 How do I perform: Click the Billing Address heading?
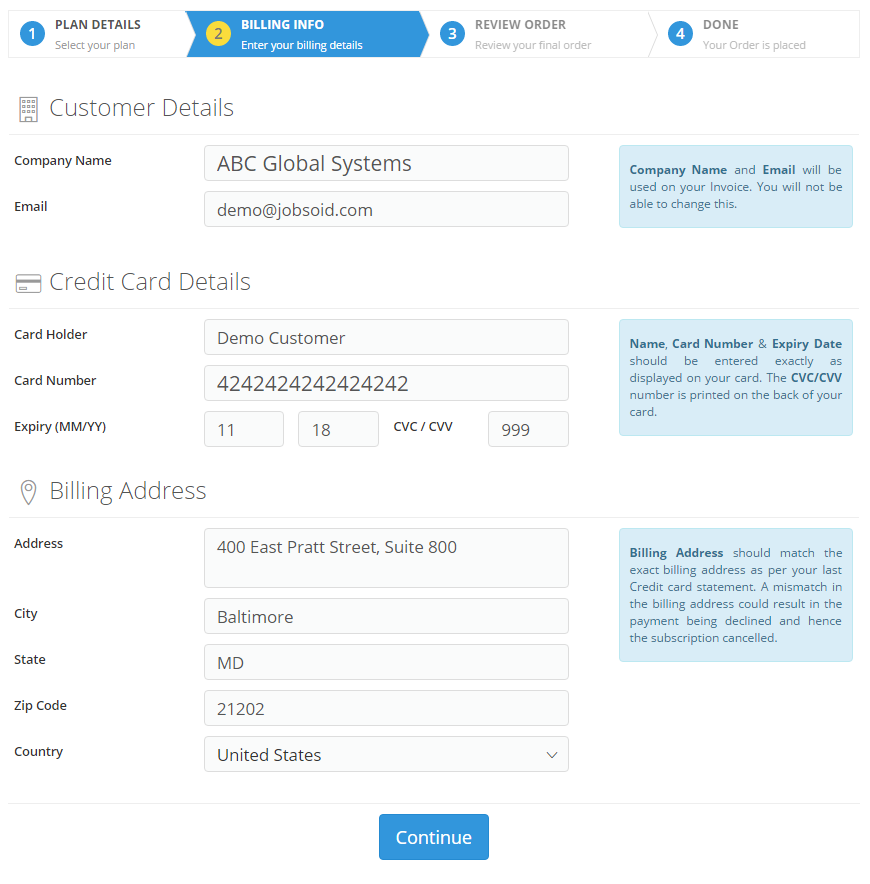128,491
